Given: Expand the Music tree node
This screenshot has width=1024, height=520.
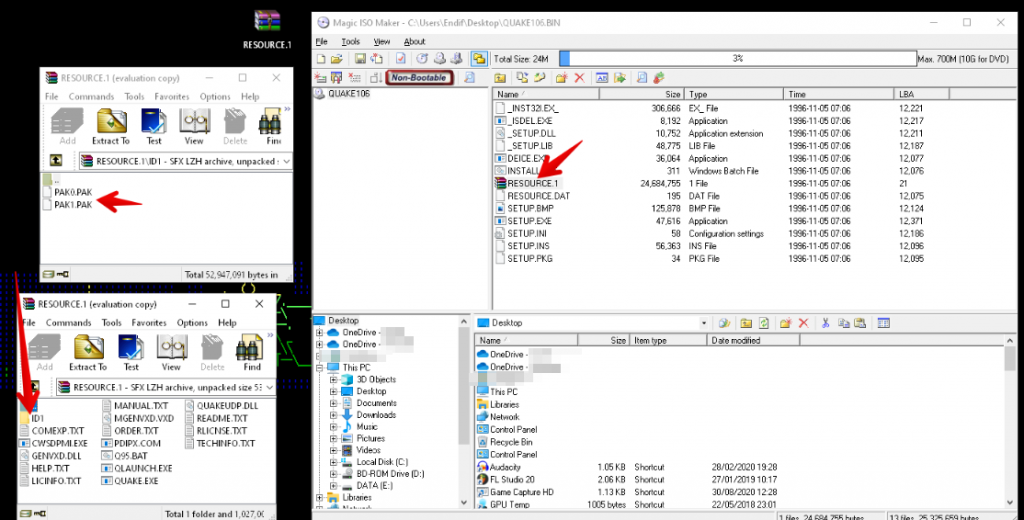Looking at the screenshot, I should [x=334, y=427].
